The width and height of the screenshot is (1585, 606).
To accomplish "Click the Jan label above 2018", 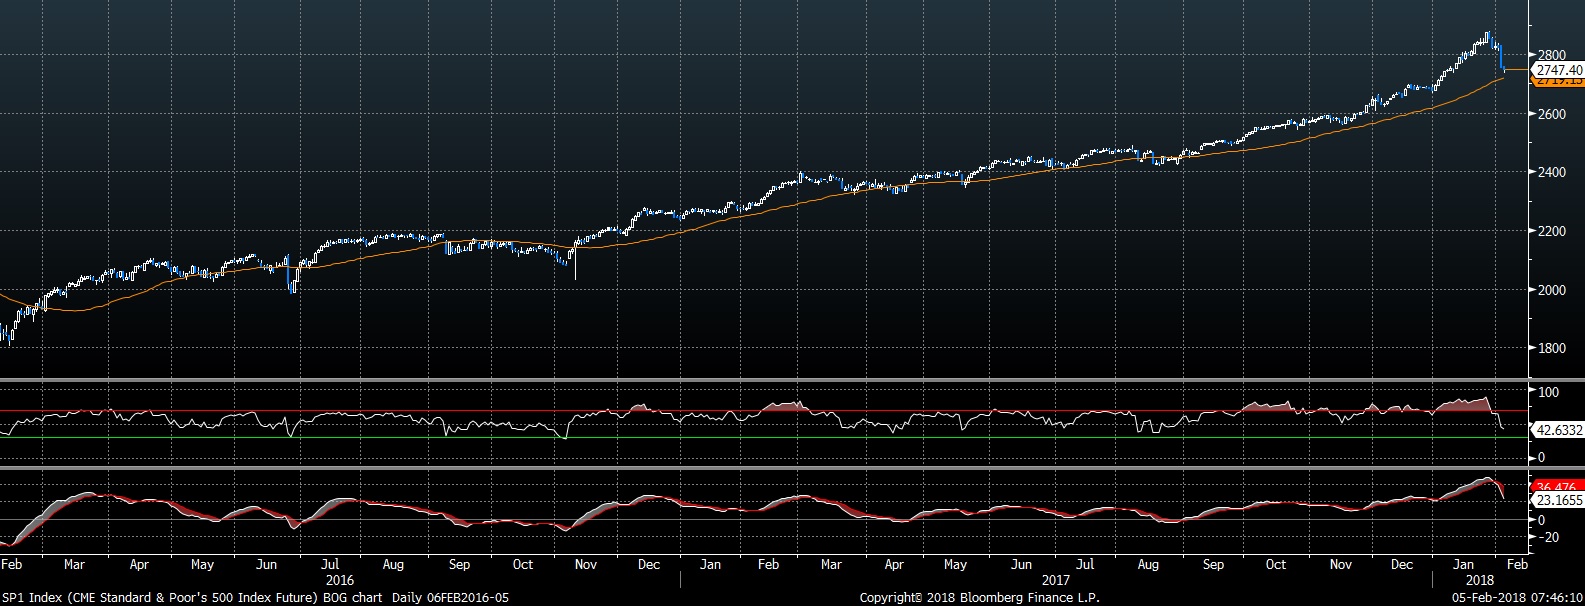I will (1463, 564).
